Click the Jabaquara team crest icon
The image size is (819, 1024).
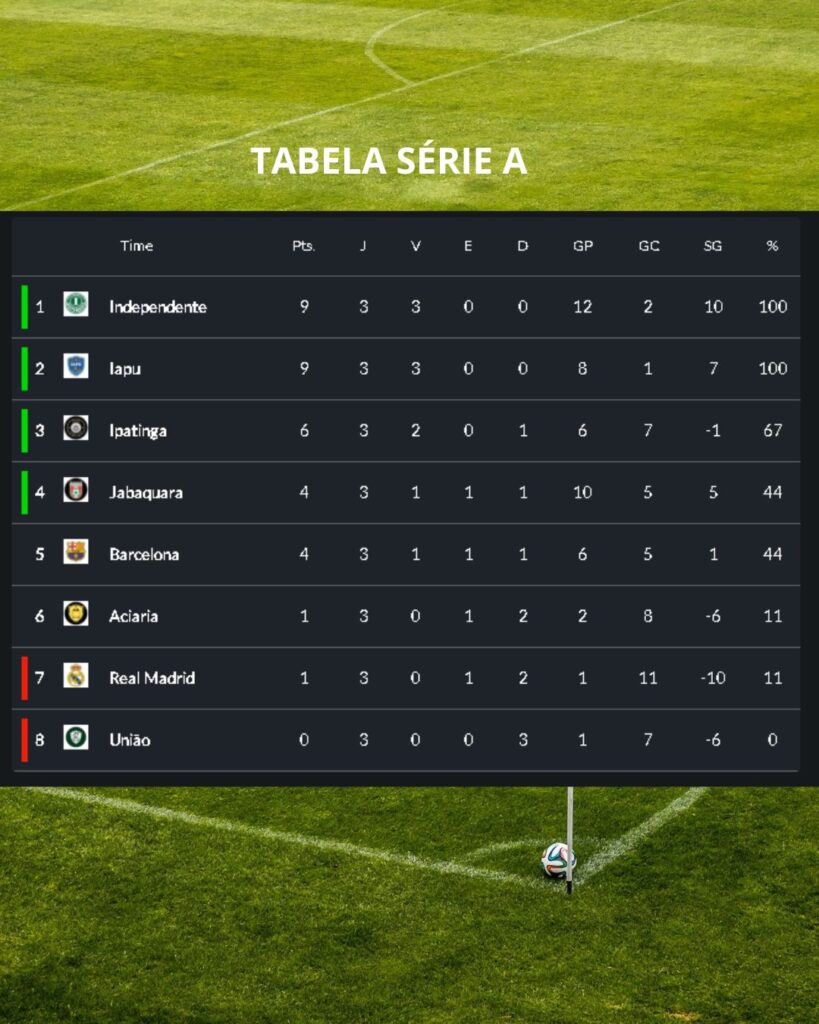click(x=76, y=490)
